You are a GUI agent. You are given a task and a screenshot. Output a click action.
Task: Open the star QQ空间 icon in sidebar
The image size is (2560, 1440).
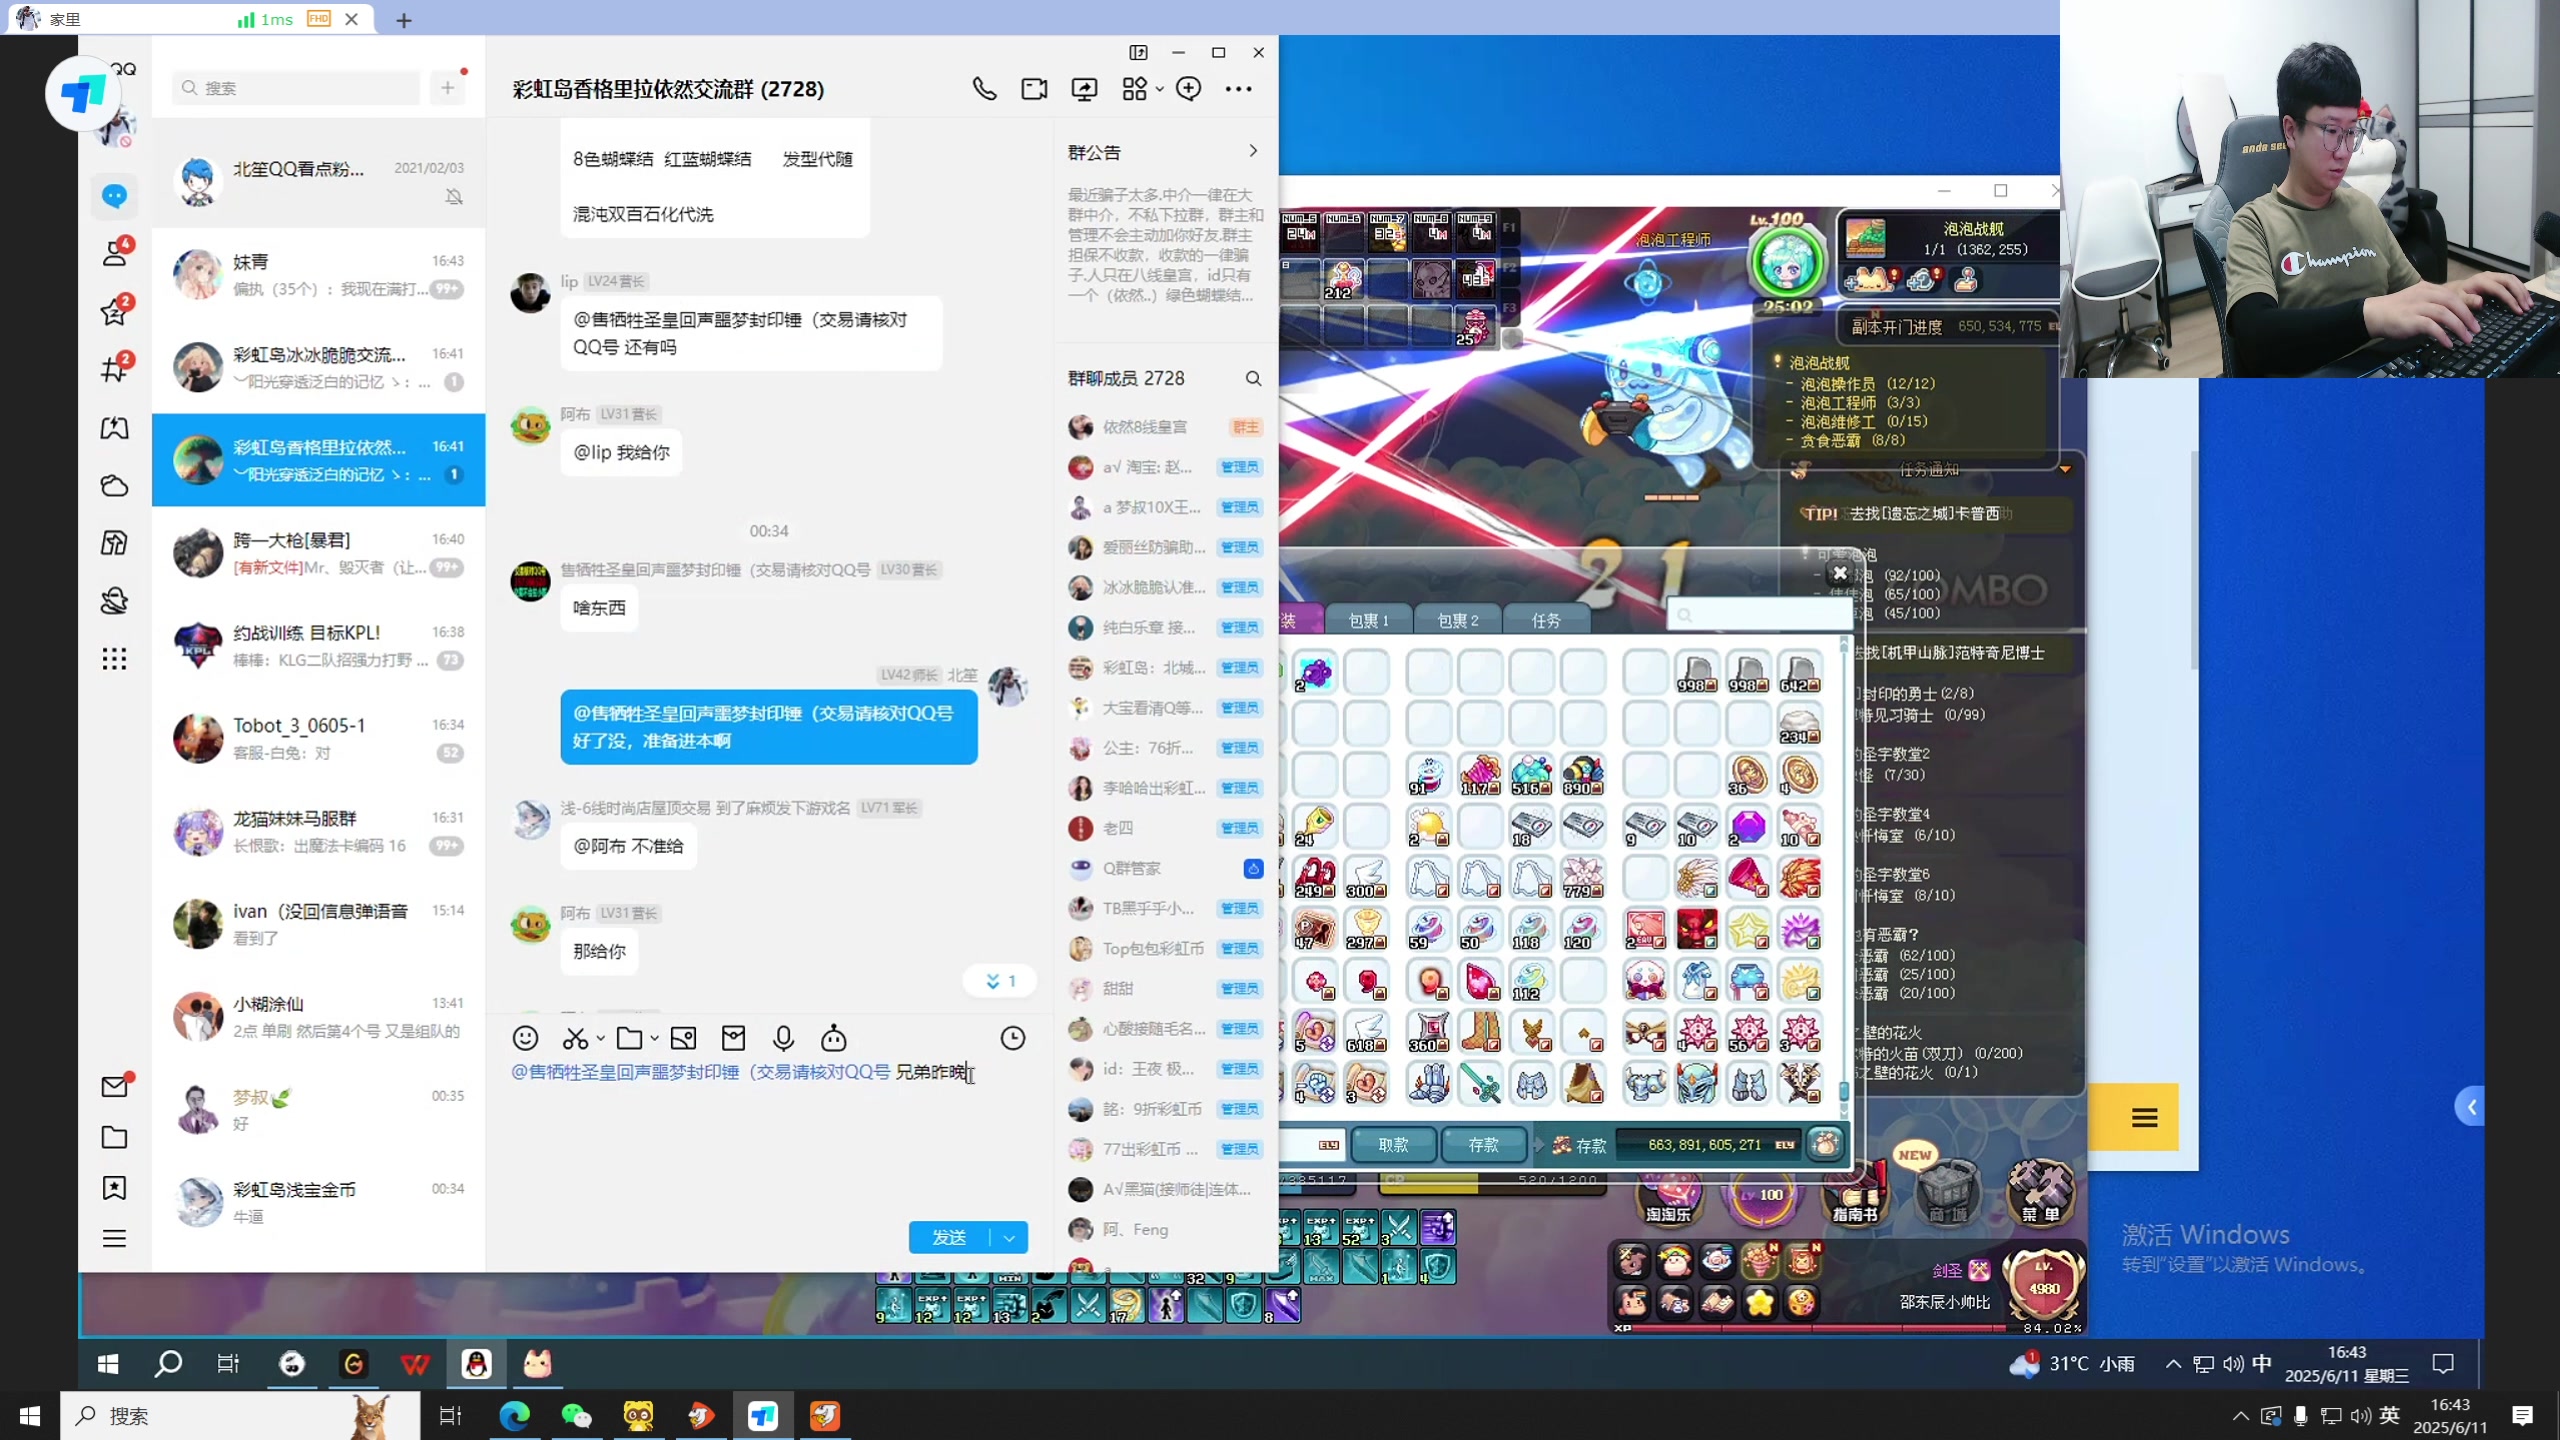114,312
